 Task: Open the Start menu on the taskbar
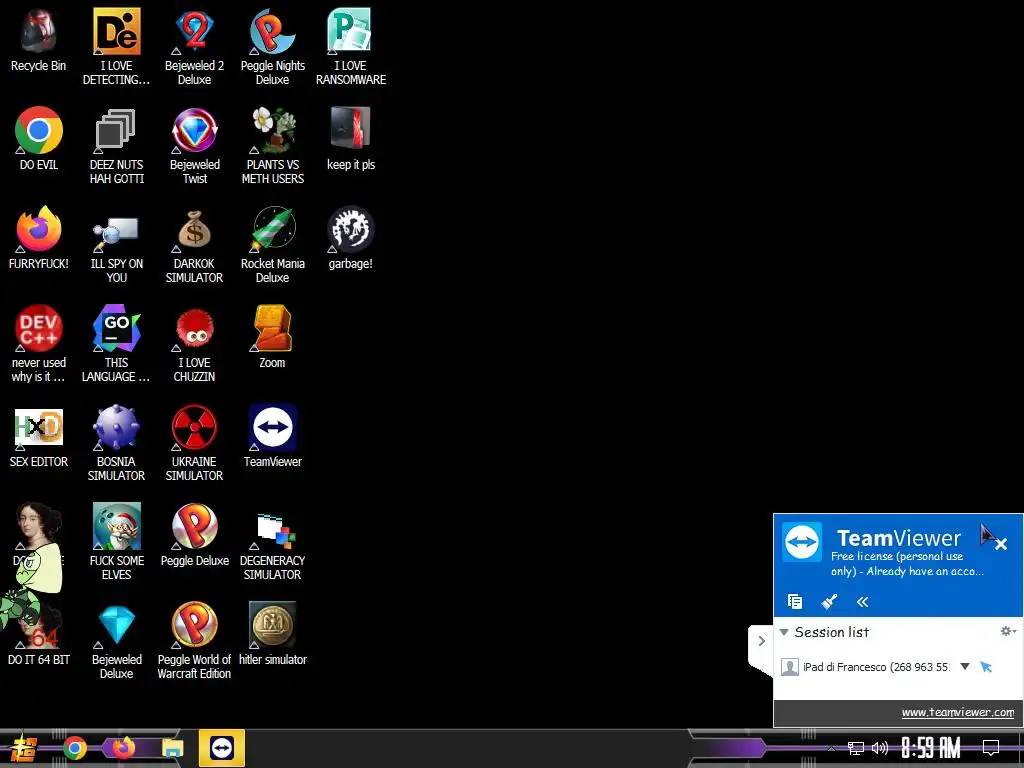(23, 748)
